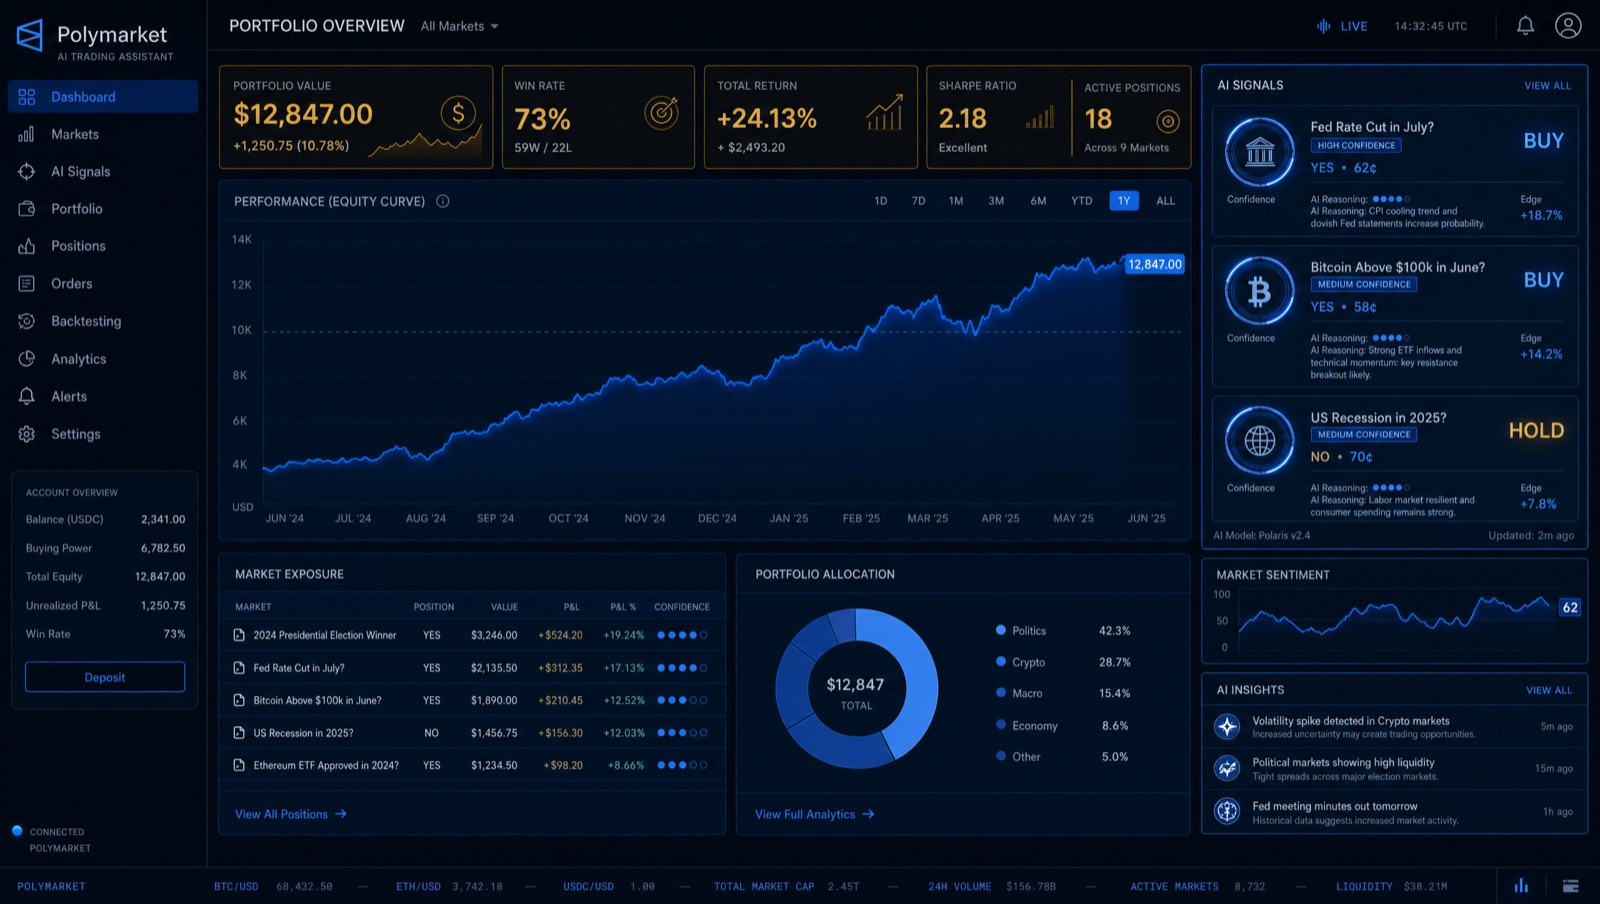Click the Macro legend color dot
Viewport: 1600px width, 904px height.
[1001, 692]
